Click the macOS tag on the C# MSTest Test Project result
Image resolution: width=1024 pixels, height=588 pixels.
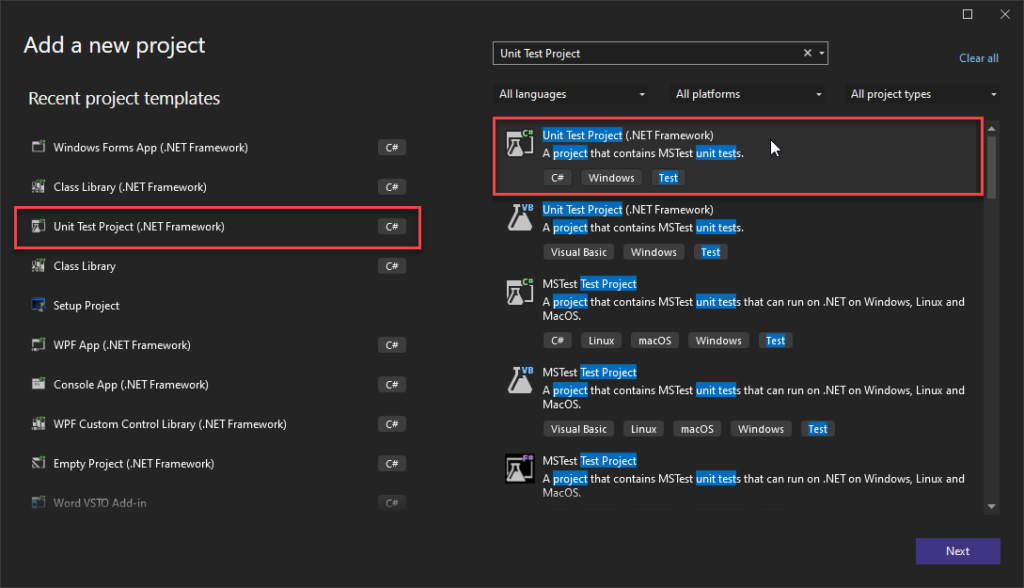tap(655, 340)
